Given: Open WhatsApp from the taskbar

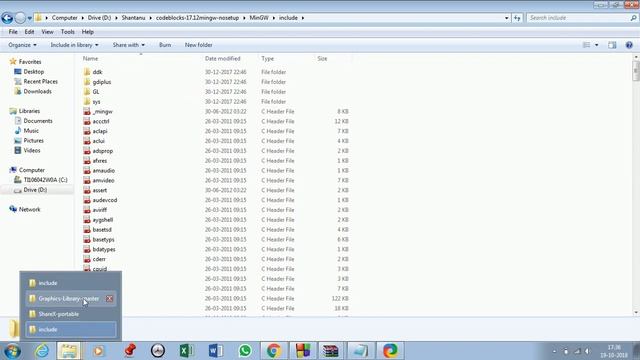Looking at the screenshot, I should (x=245, y=351).
